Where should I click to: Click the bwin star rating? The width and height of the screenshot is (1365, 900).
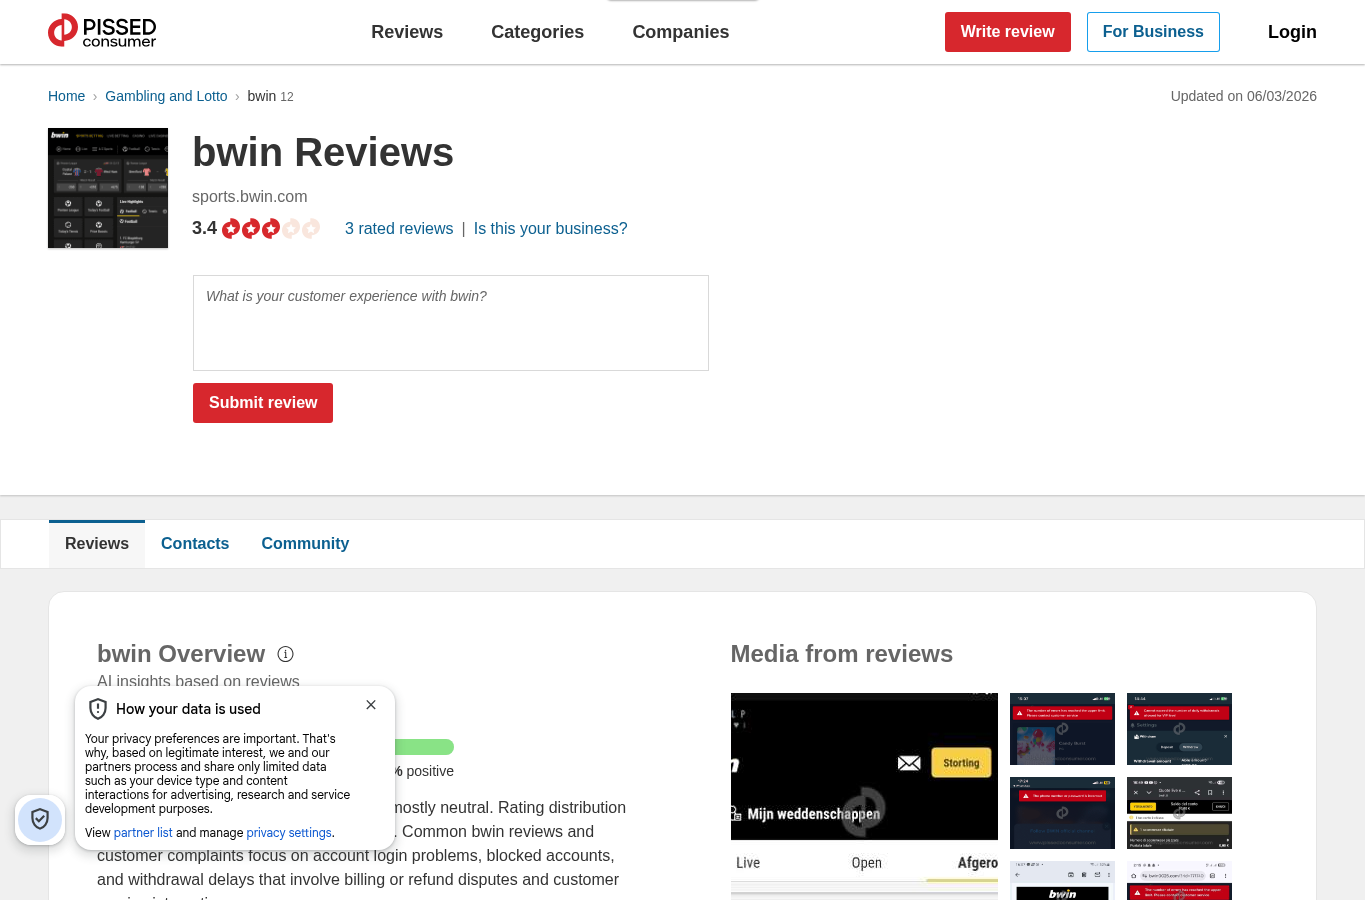pos(271,229)
